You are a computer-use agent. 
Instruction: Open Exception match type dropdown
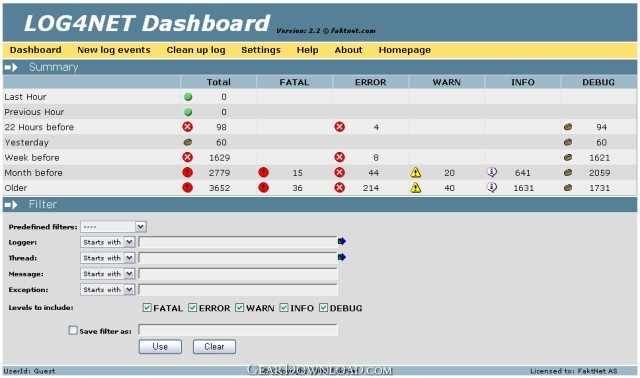pyautogui.click(x=108, y=289)
